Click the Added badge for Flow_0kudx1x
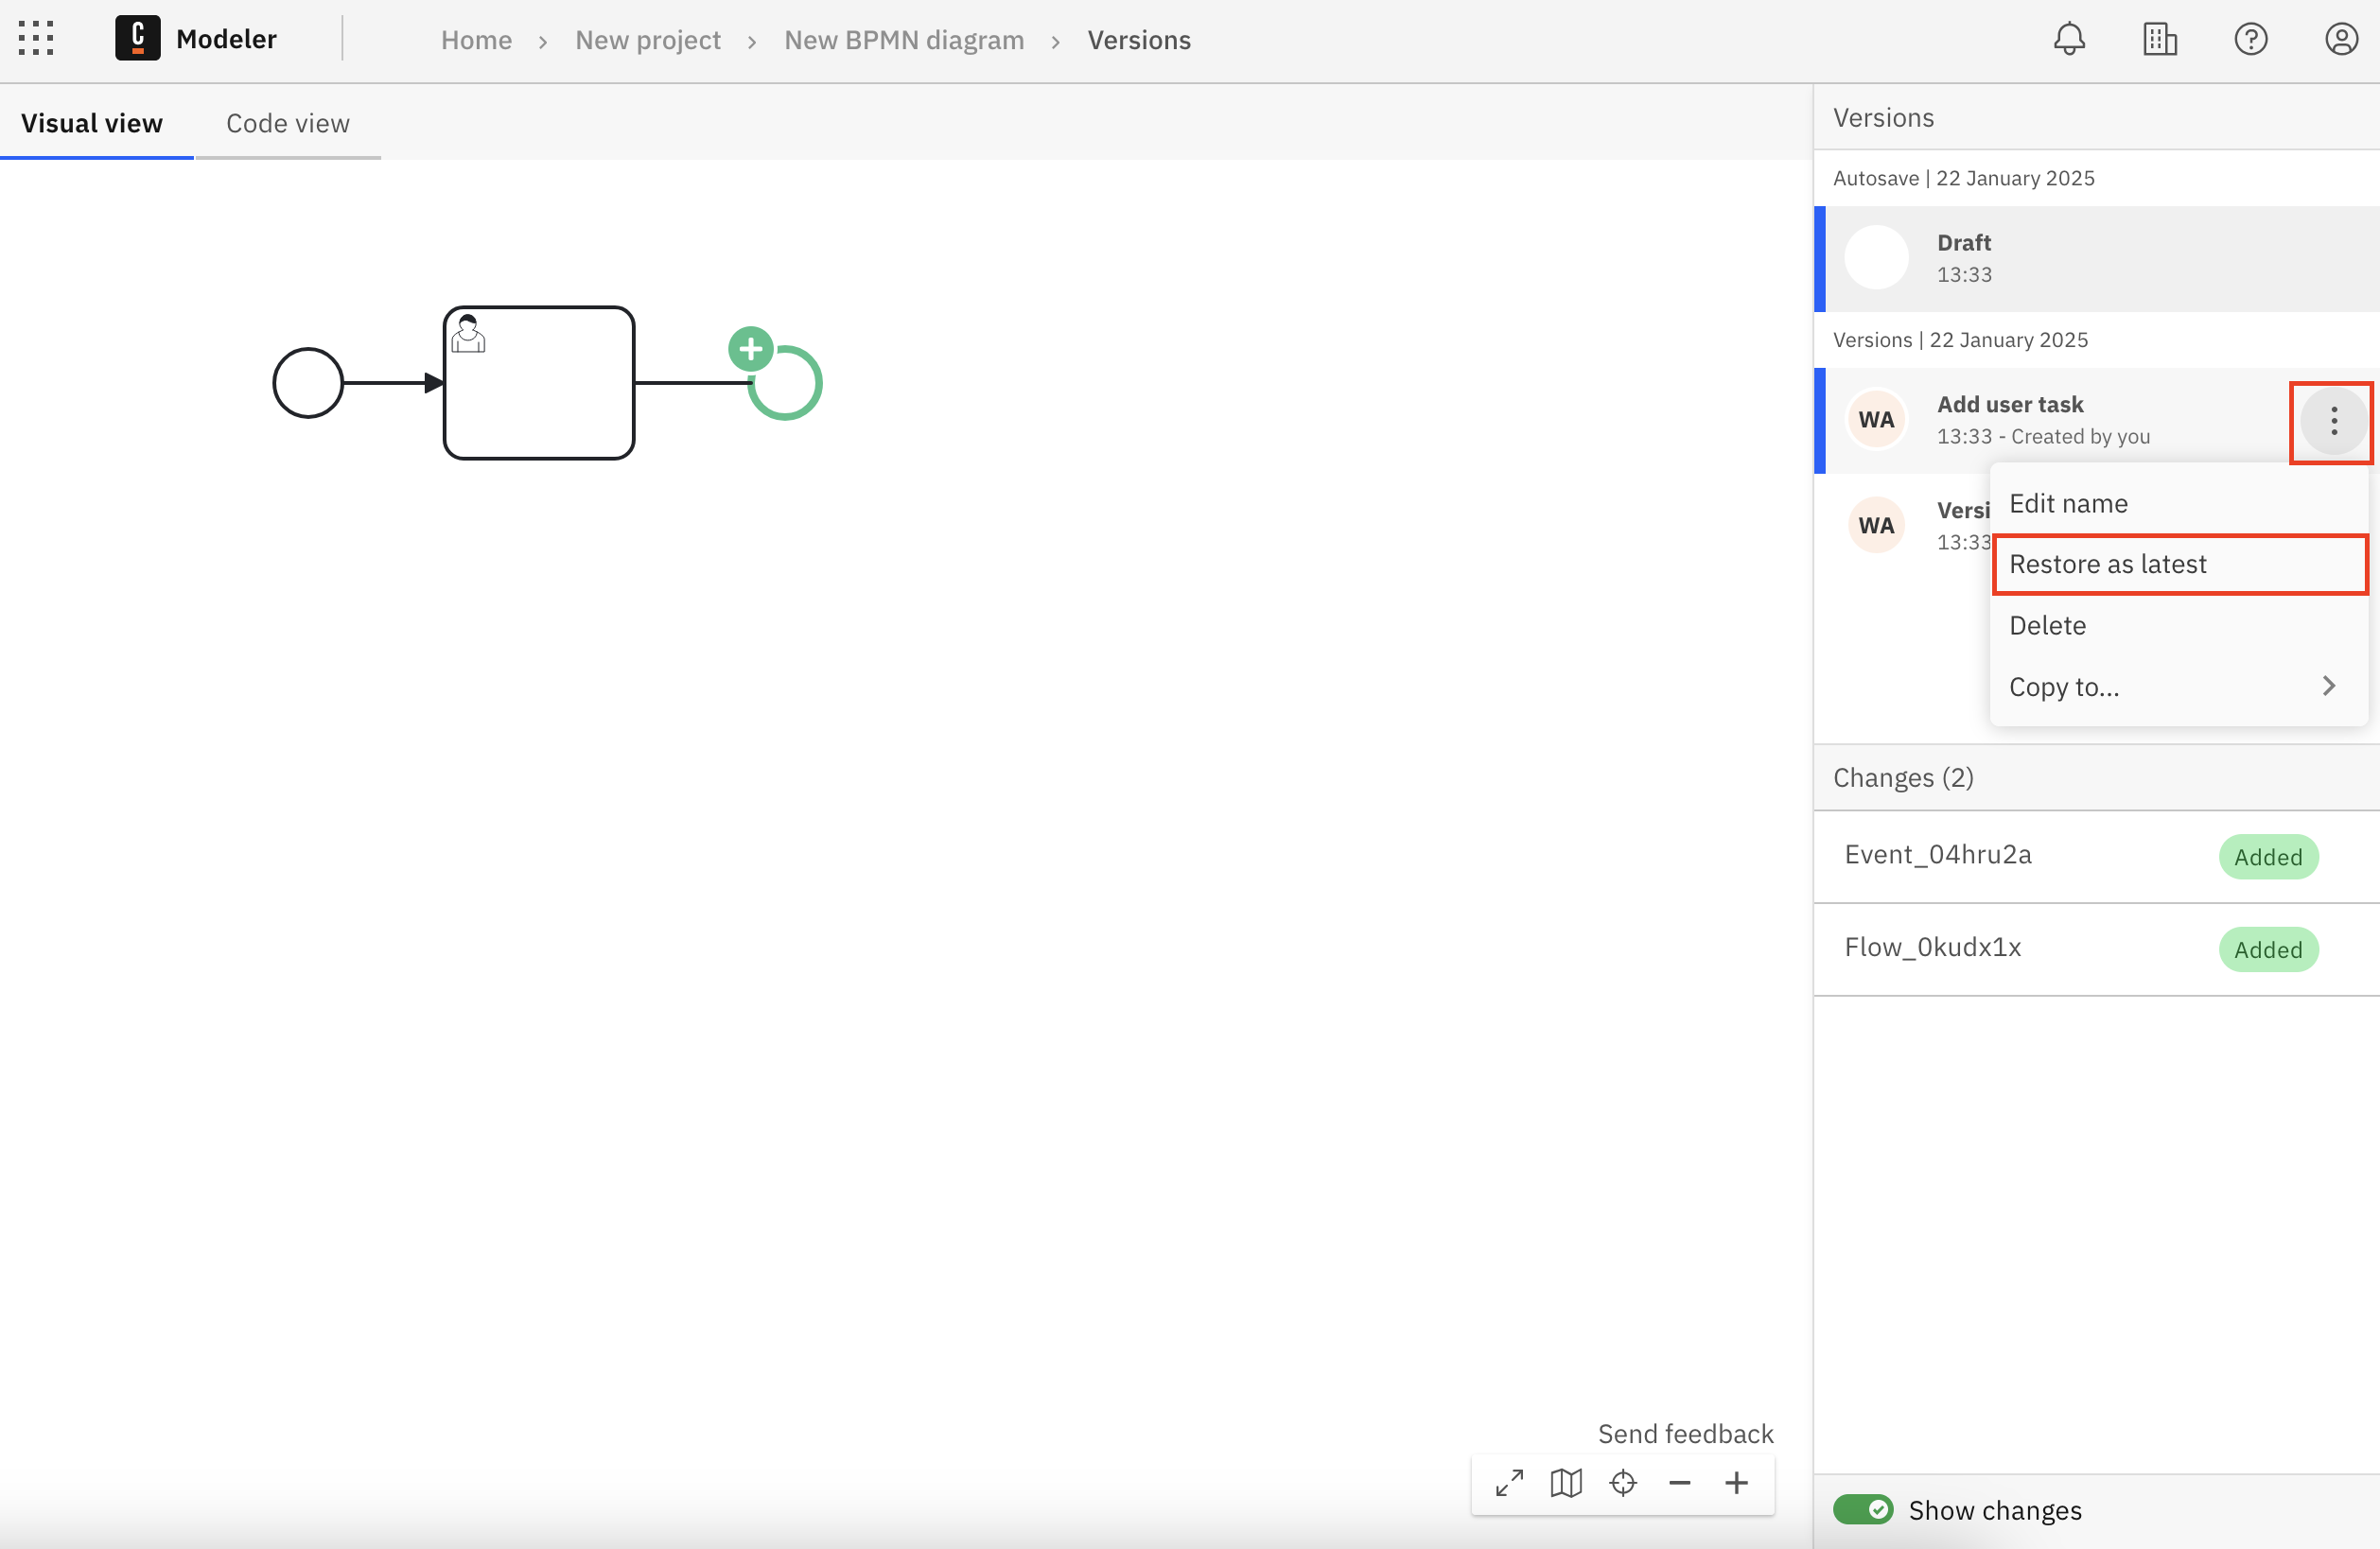Image resolution: width=2380 pixels, height=1549 pixels. click(x=2268, y=949)
